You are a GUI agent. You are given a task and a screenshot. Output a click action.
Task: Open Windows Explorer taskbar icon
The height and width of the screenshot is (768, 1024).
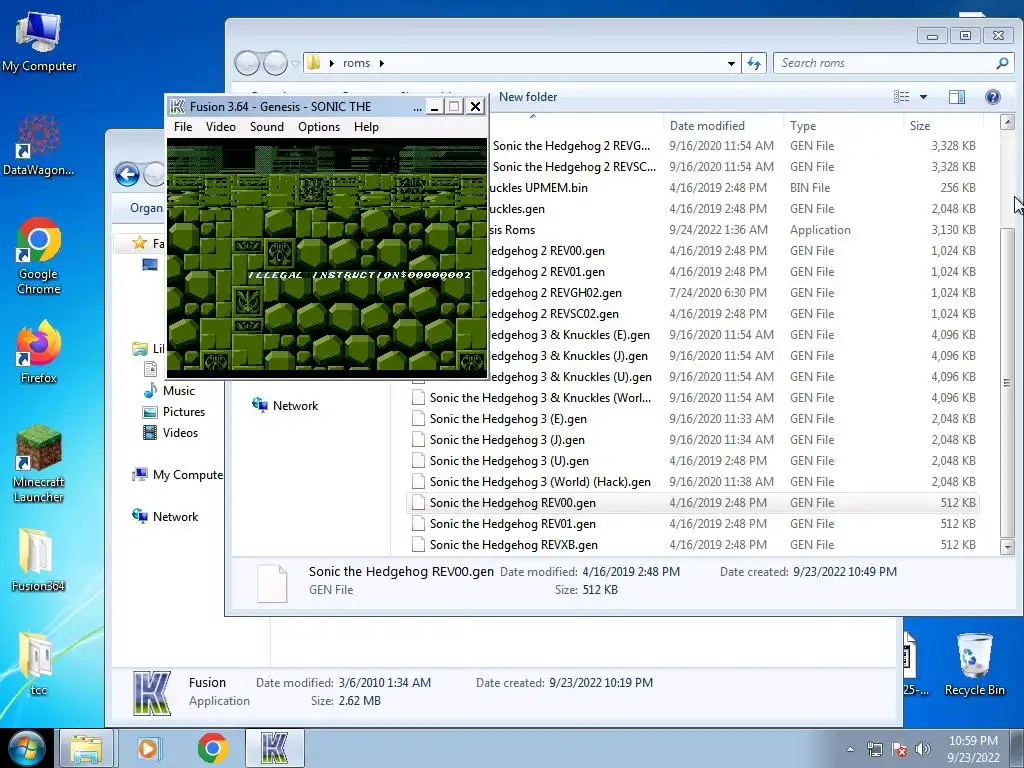pos(86,749)
